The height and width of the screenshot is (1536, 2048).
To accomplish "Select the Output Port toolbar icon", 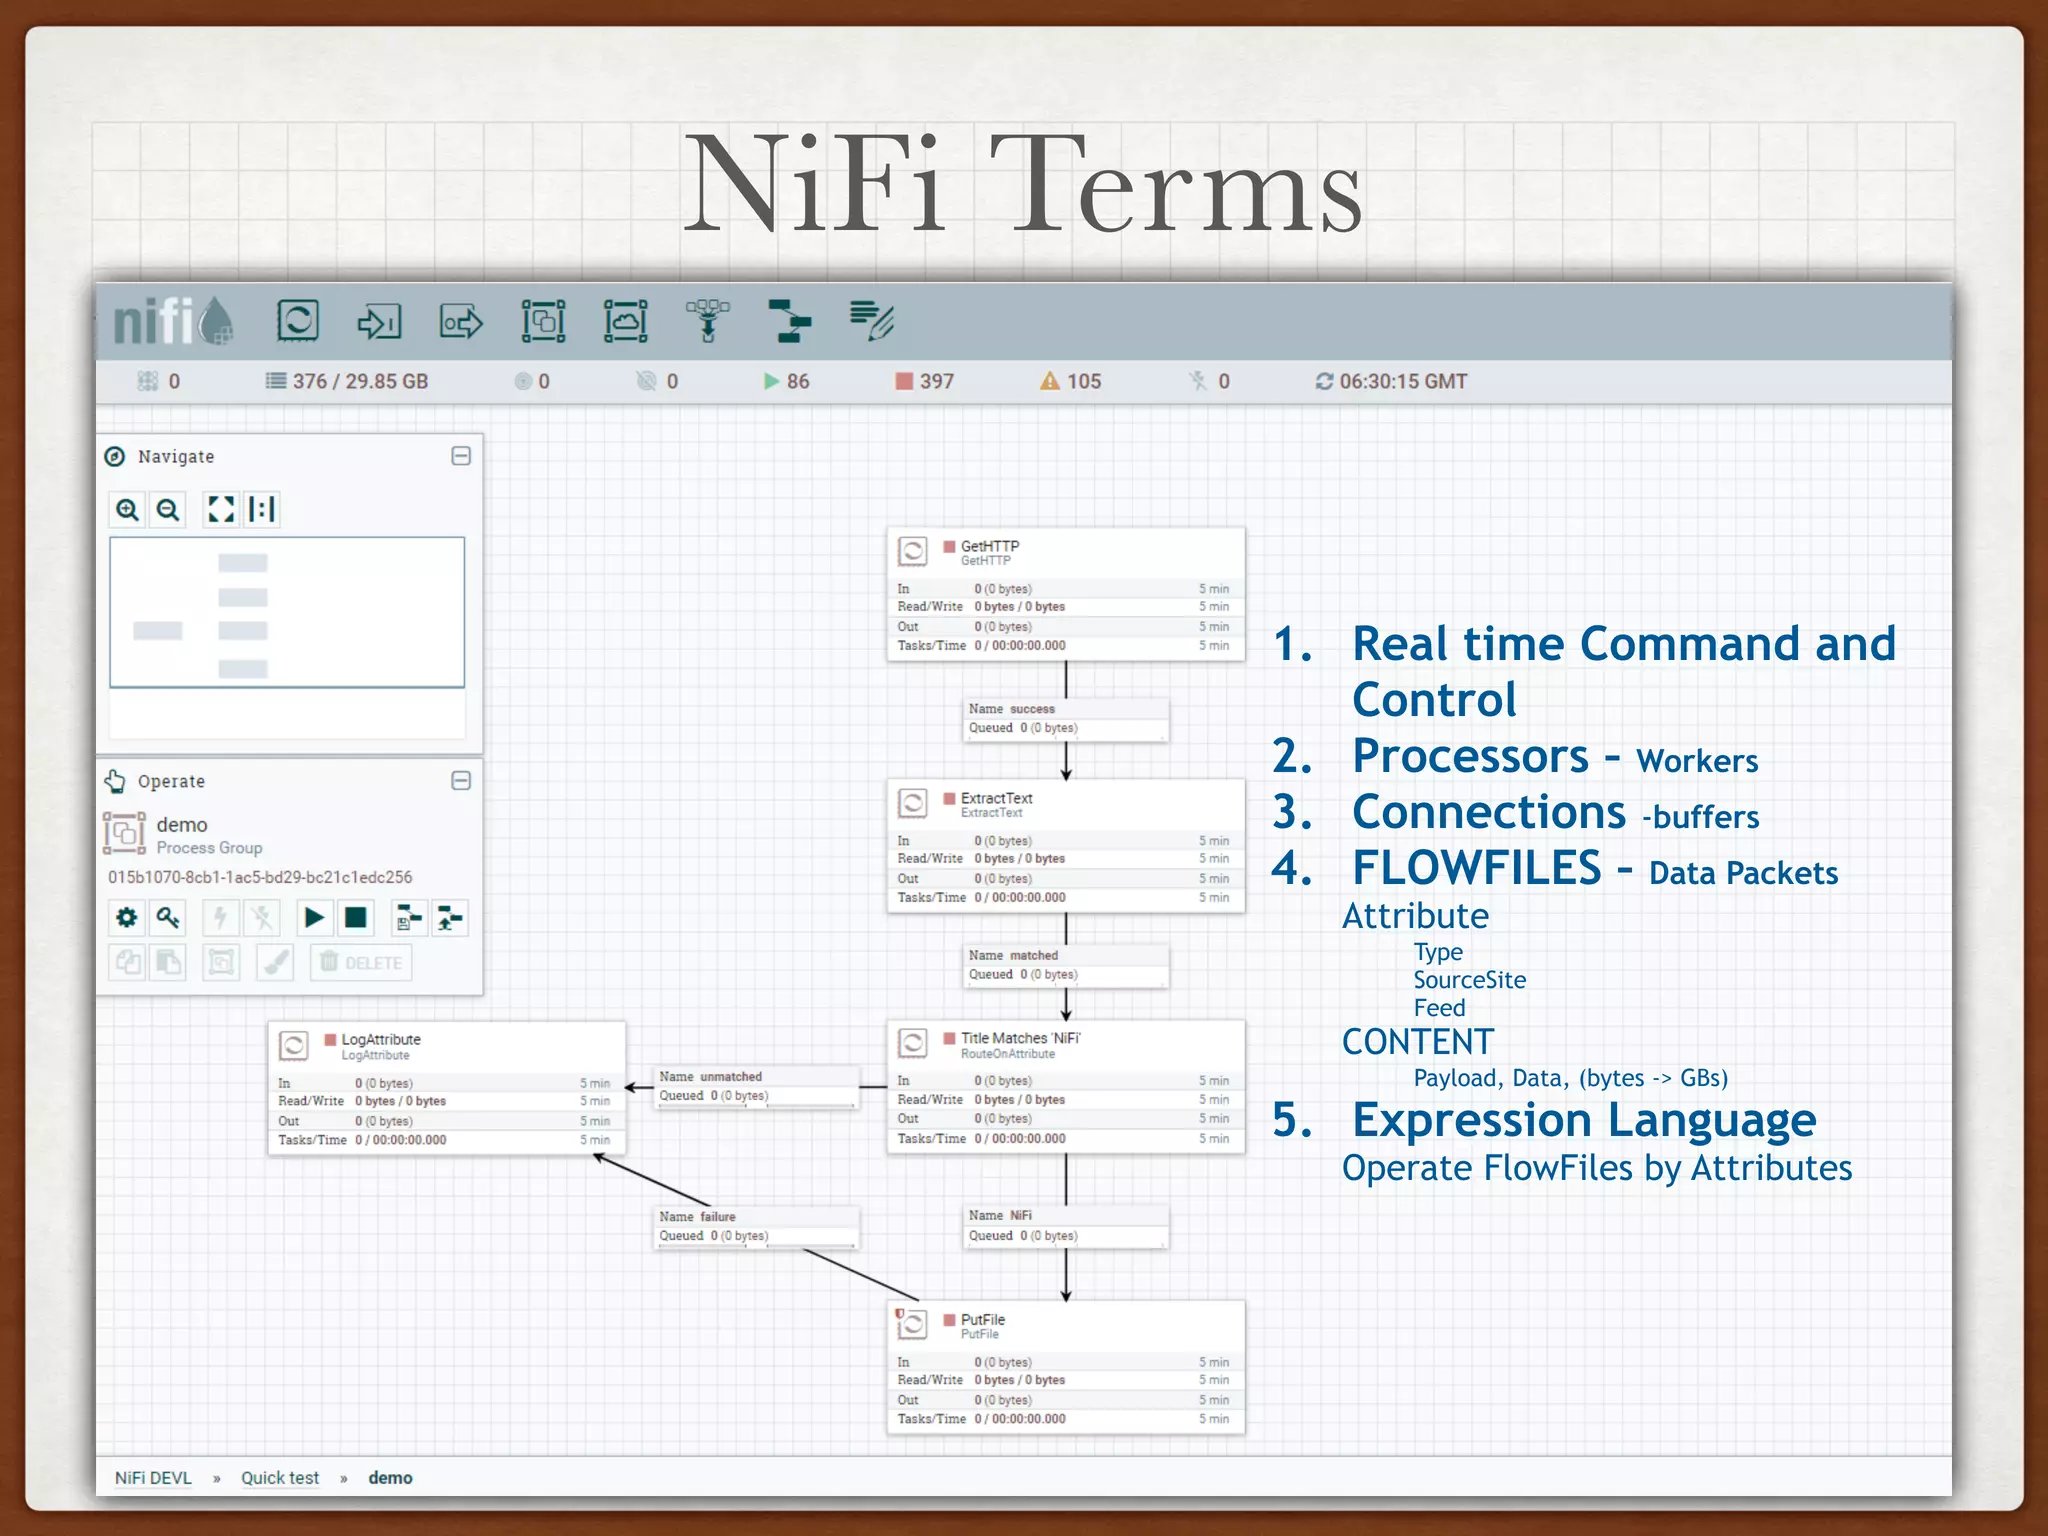I will [461, 322].
